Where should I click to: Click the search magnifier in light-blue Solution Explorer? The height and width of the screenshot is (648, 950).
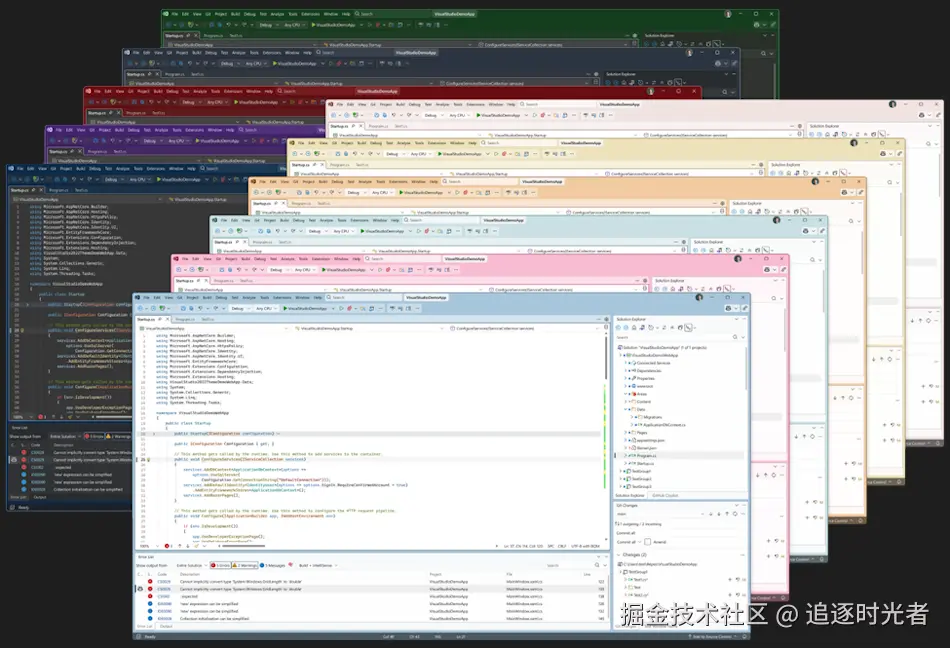735,337
